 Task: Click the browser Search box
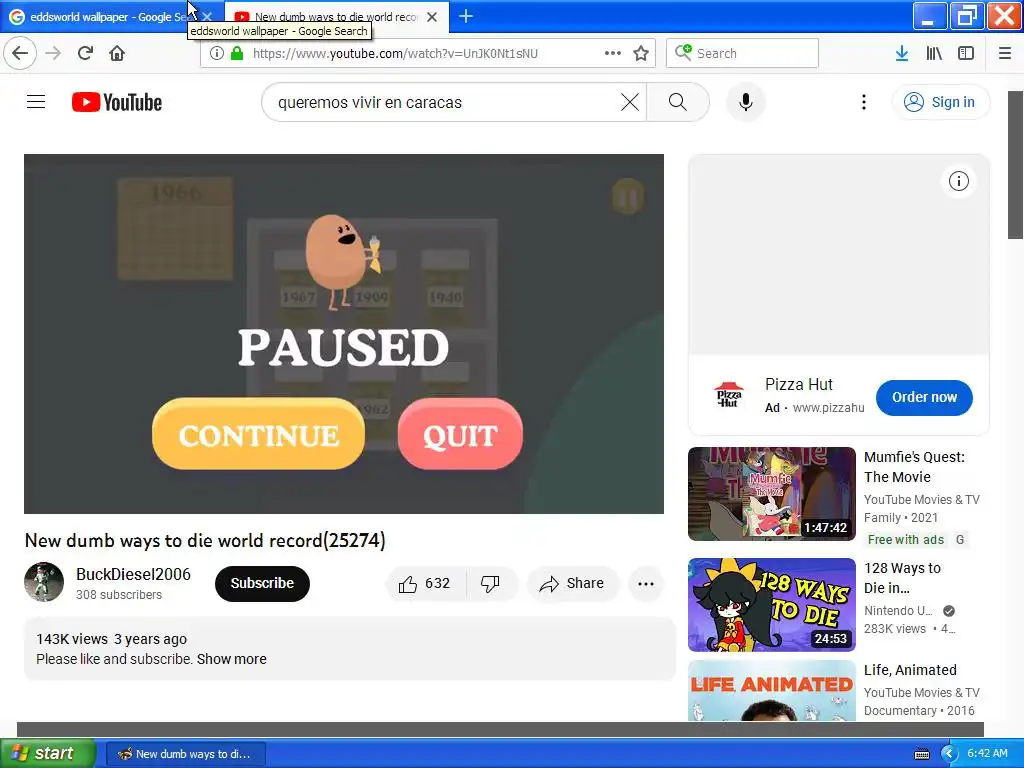pyautogui.click(x=742, y=53)
